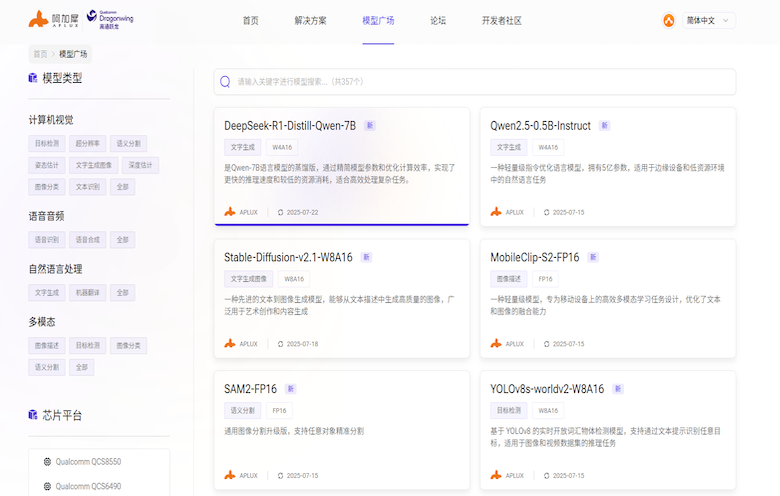Click the chip icon next to Qualcomm QCS6490

[x=47, y=486]
